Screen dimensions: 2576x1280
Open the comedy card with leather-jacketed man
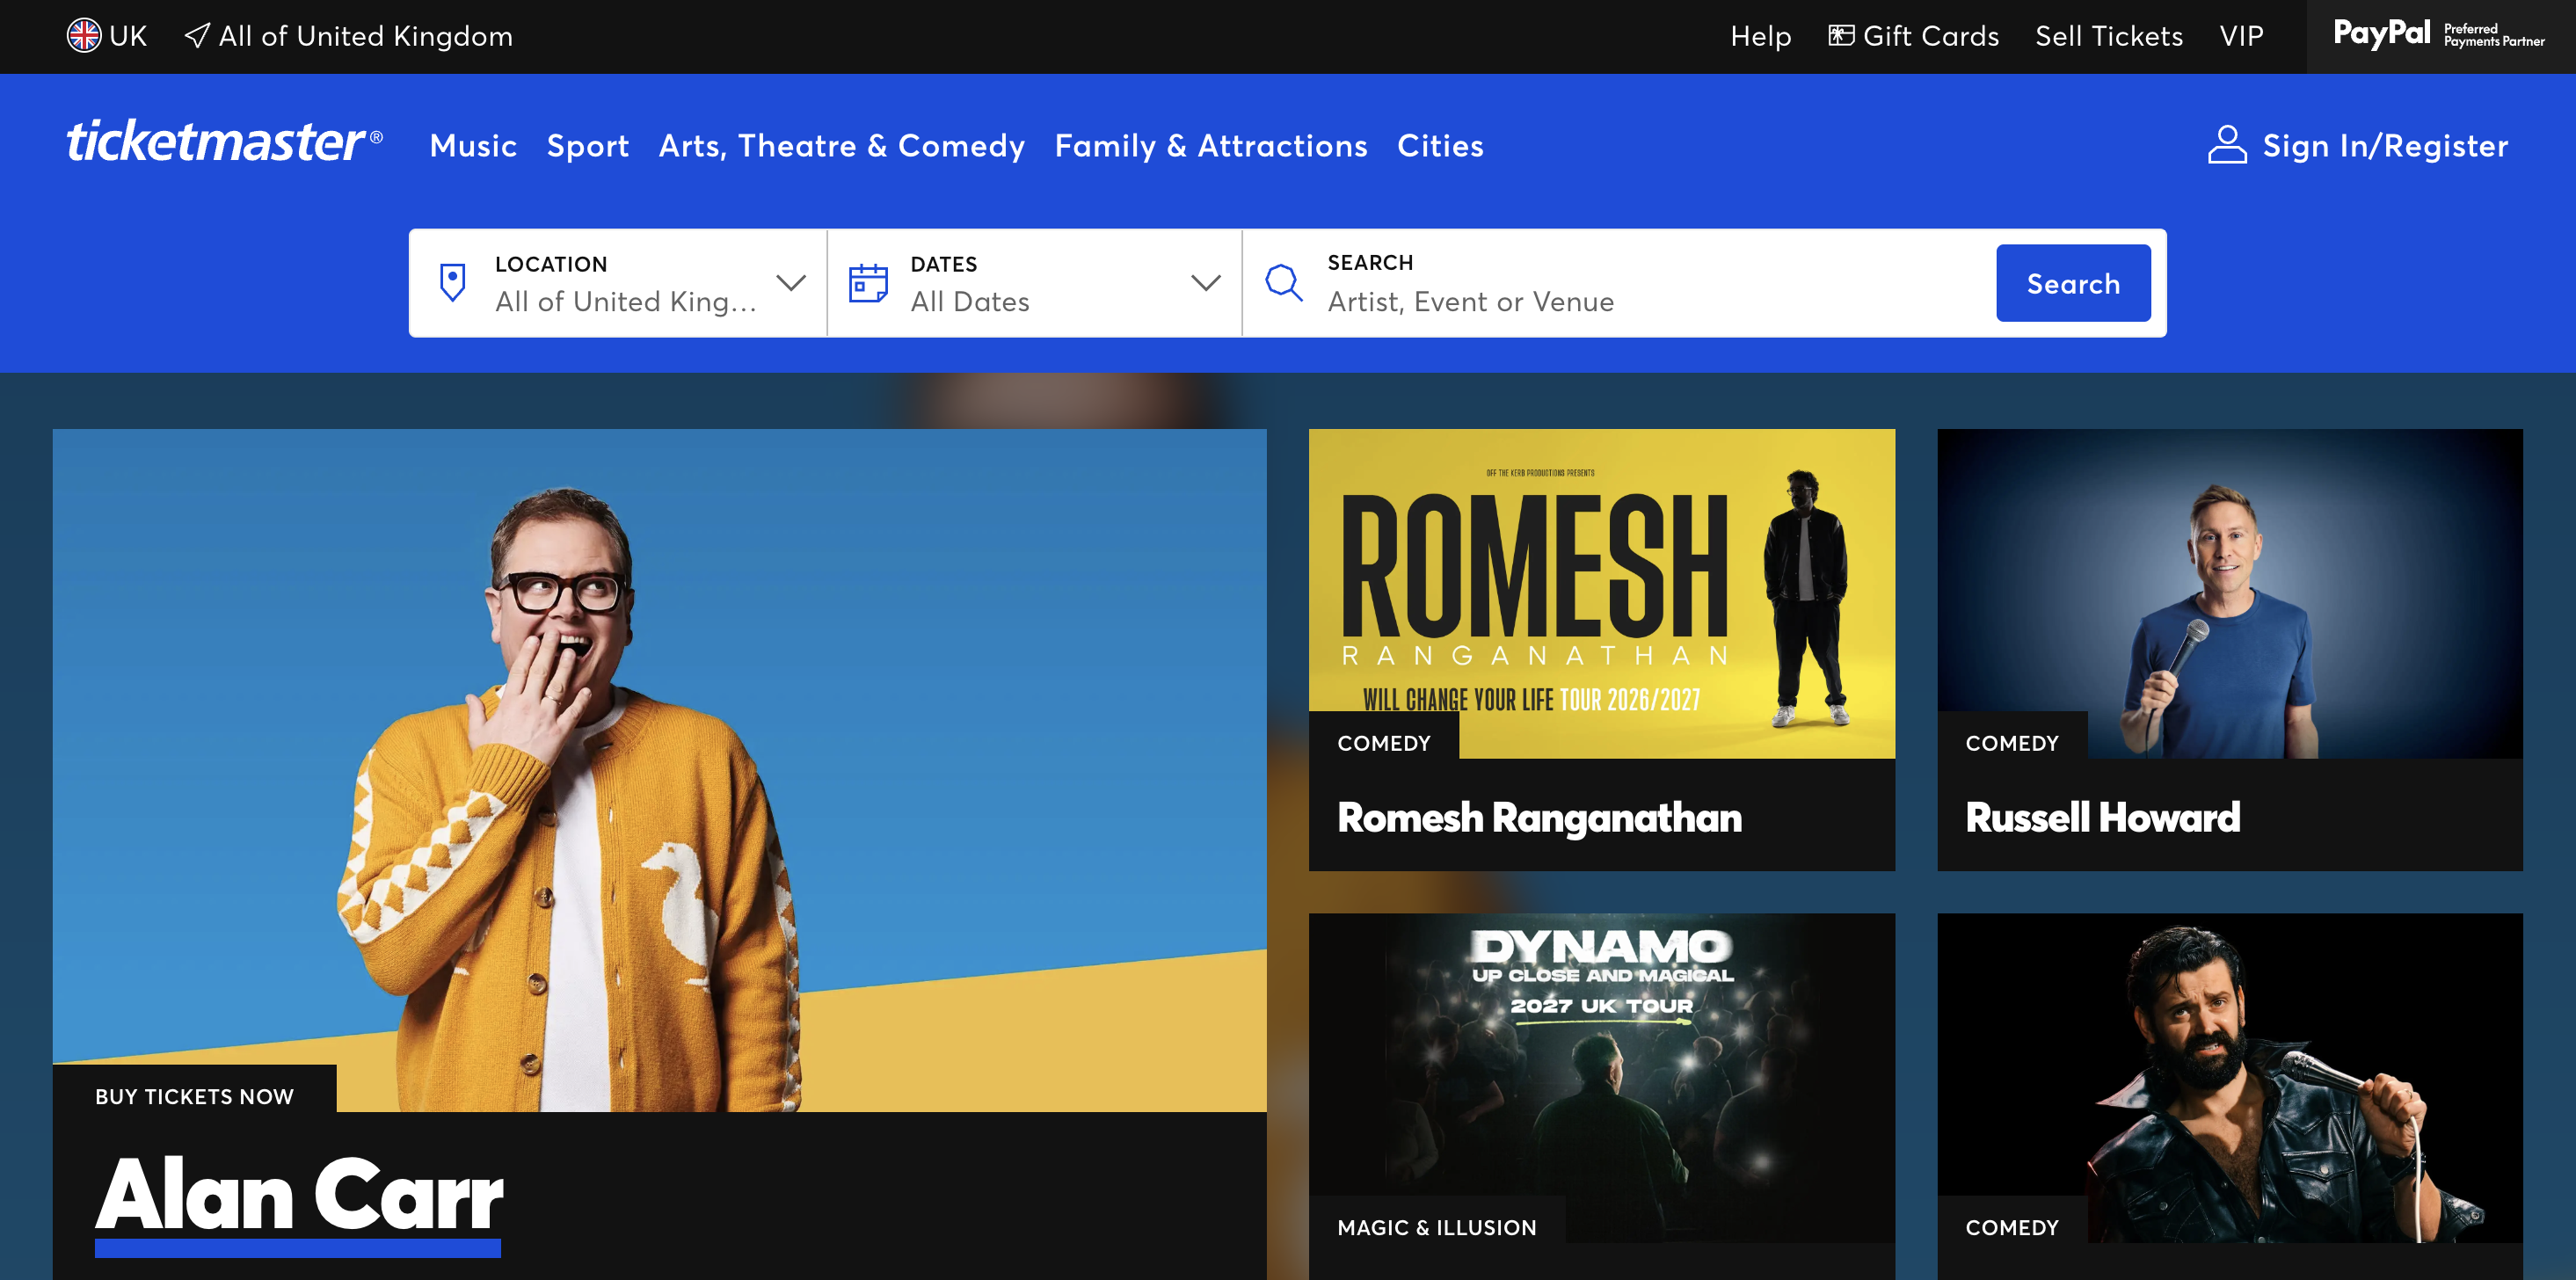point(2230,1078)
